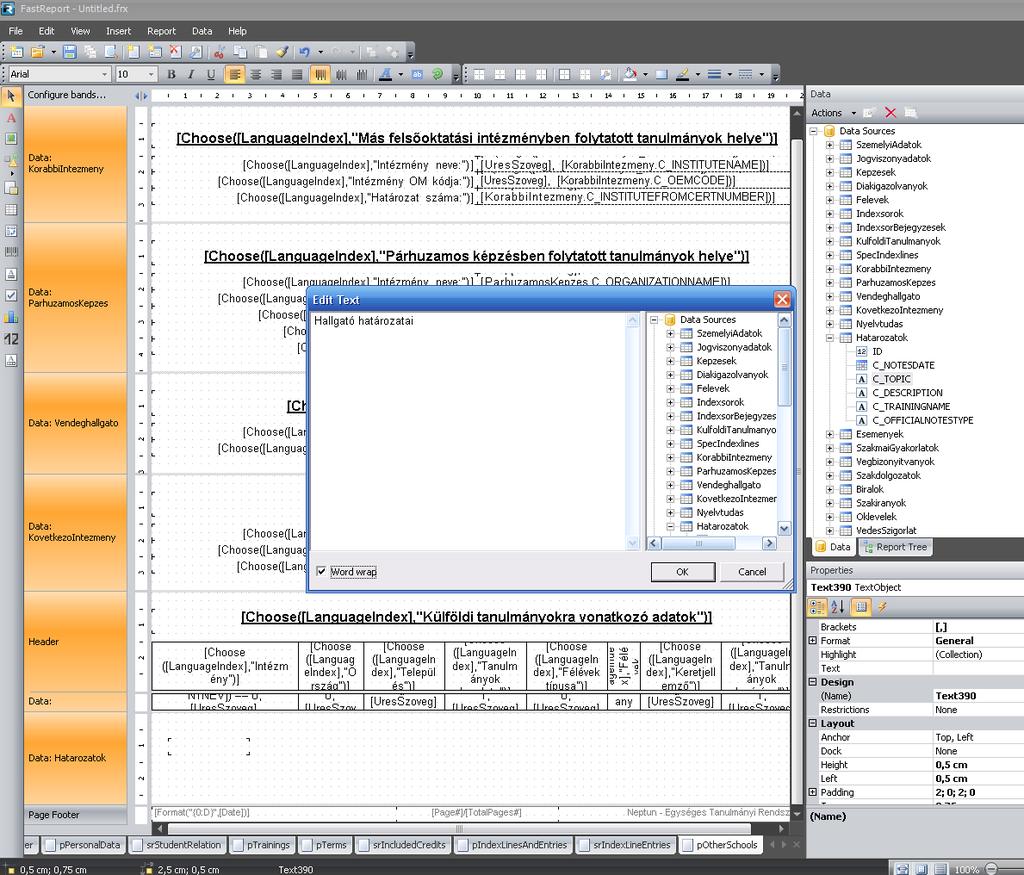The width and height of the screenshot is (1024, 875).
Task: Open the fill color dropdown arrow
Action: click(645, 74)
